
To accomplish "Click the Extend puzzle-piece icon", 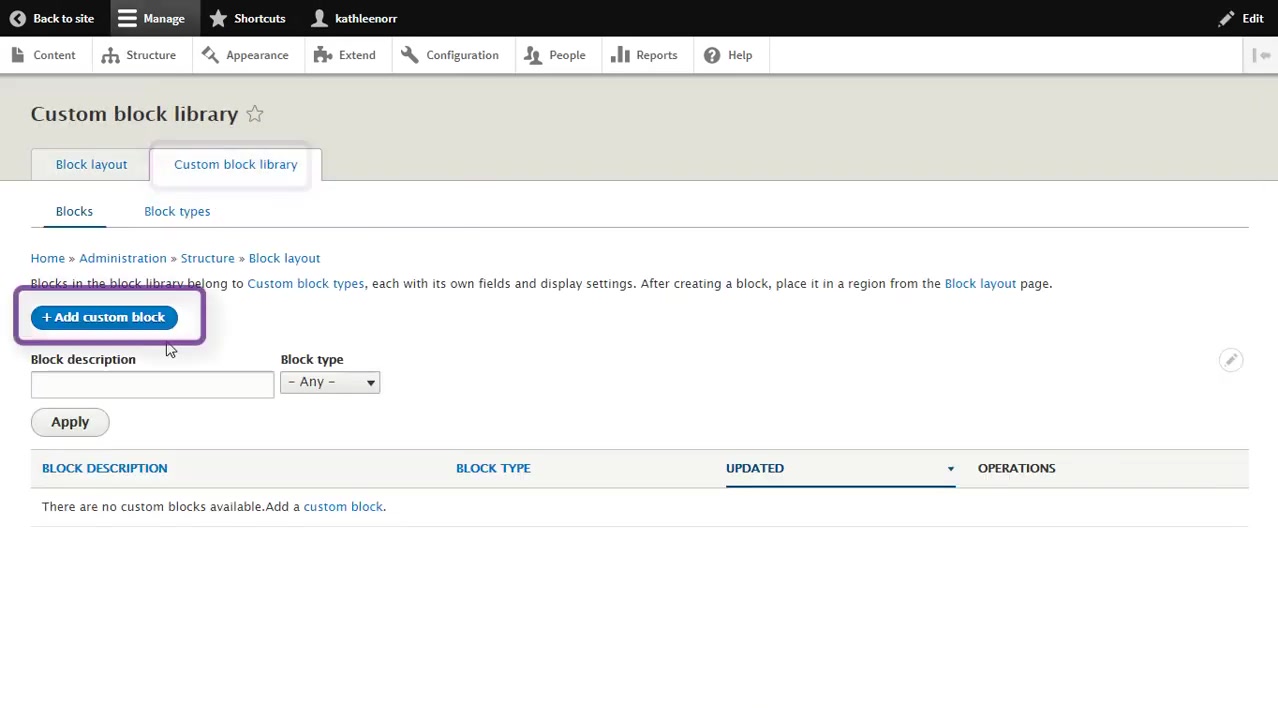I will [x=322, y=55].
